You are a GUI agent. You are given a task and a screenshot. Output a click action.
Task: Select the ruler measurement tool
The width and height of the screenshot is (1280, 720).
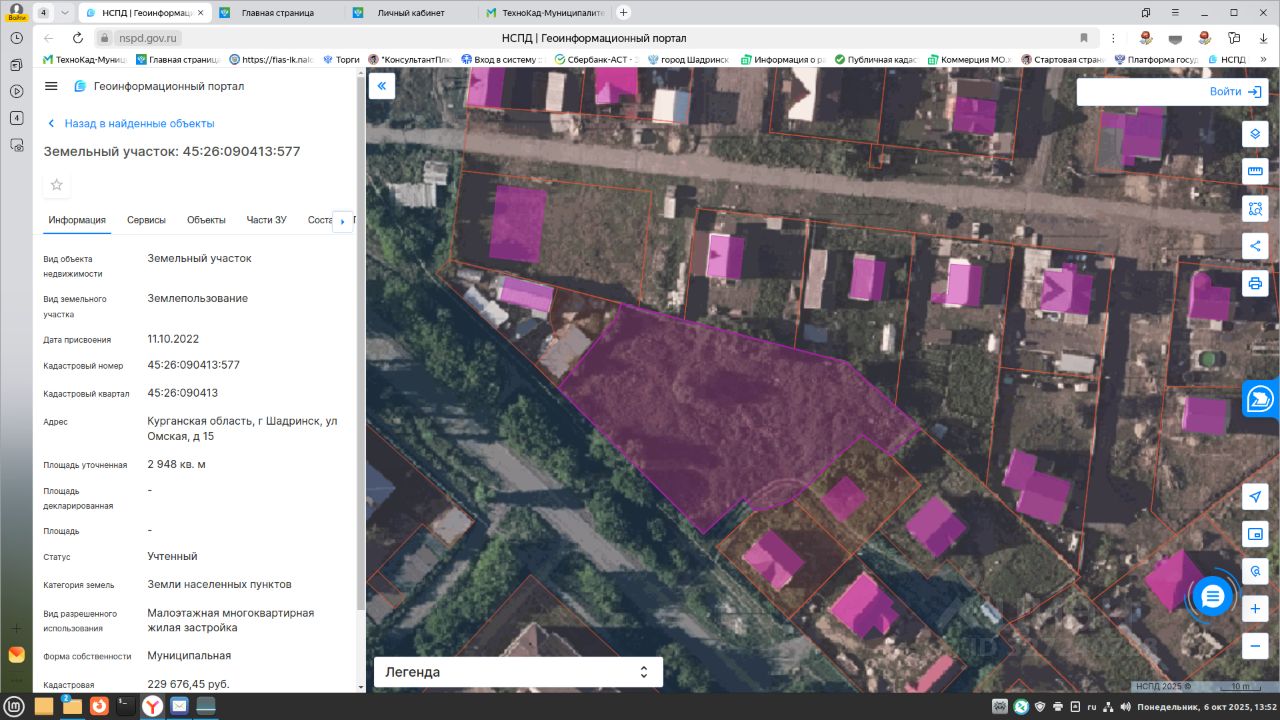1255,171
